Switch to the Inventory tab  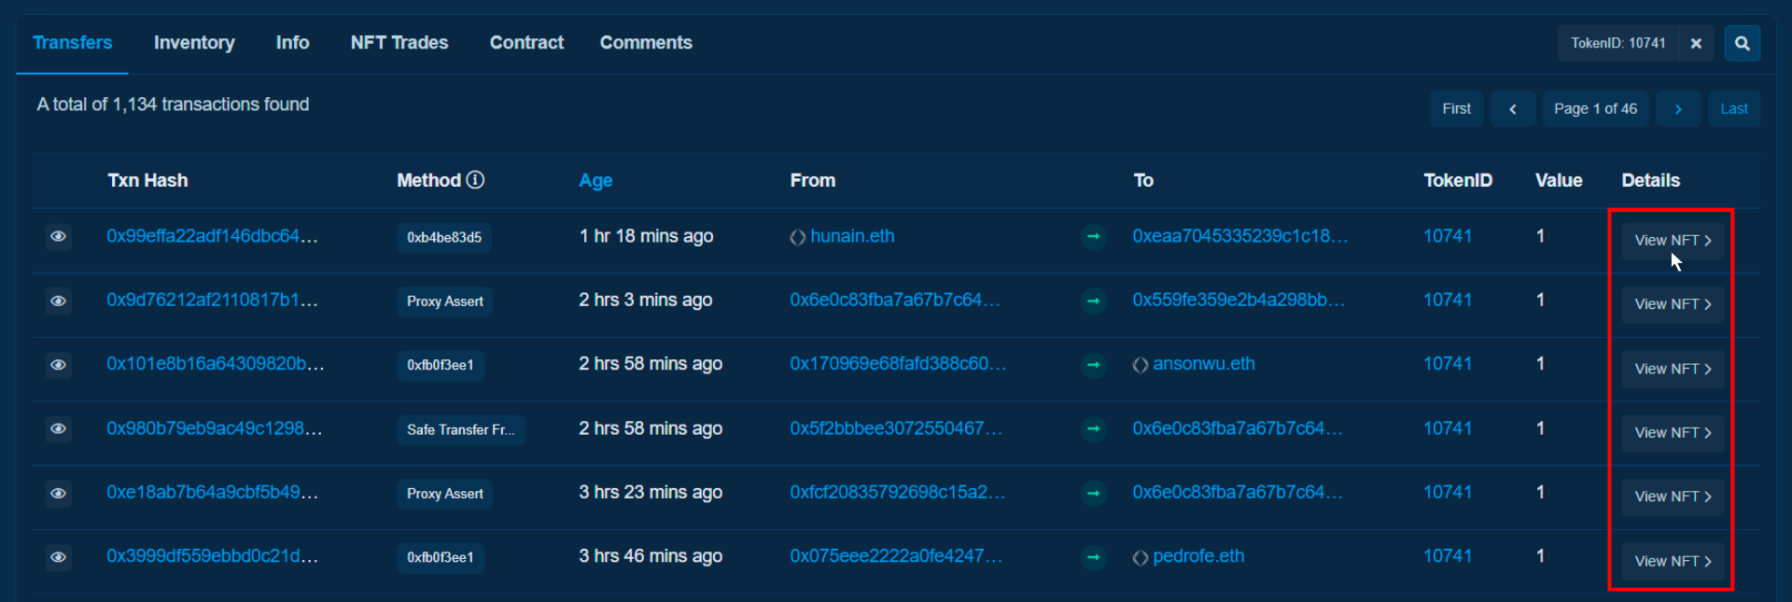pyautogui.click(x=194, y=43)
